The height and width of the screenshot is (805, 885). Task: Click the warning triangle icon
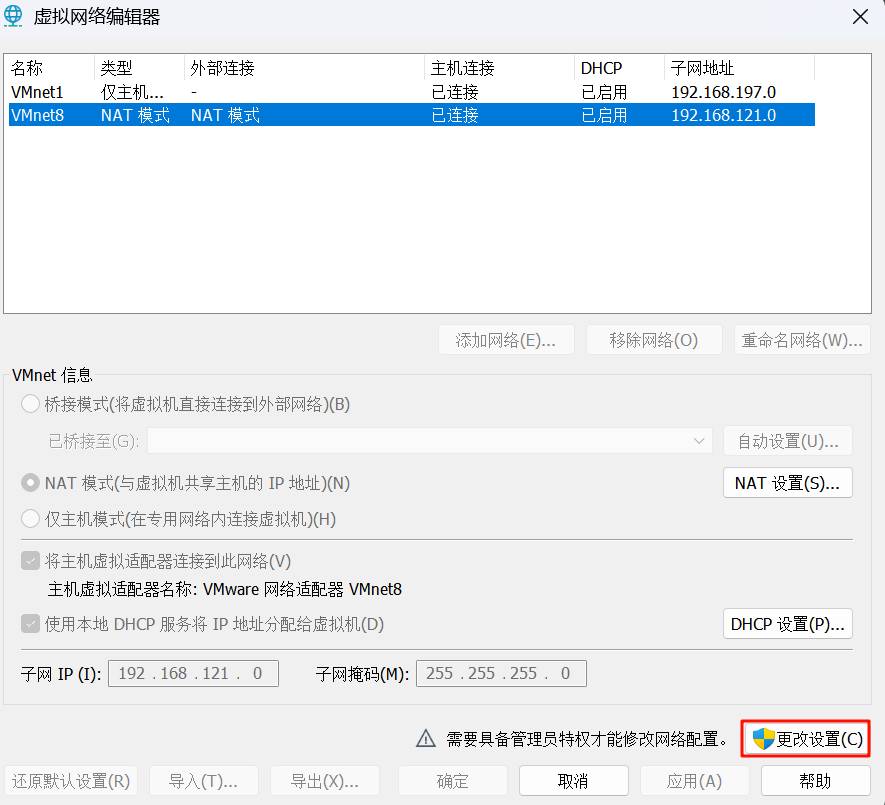pos(427,739)
